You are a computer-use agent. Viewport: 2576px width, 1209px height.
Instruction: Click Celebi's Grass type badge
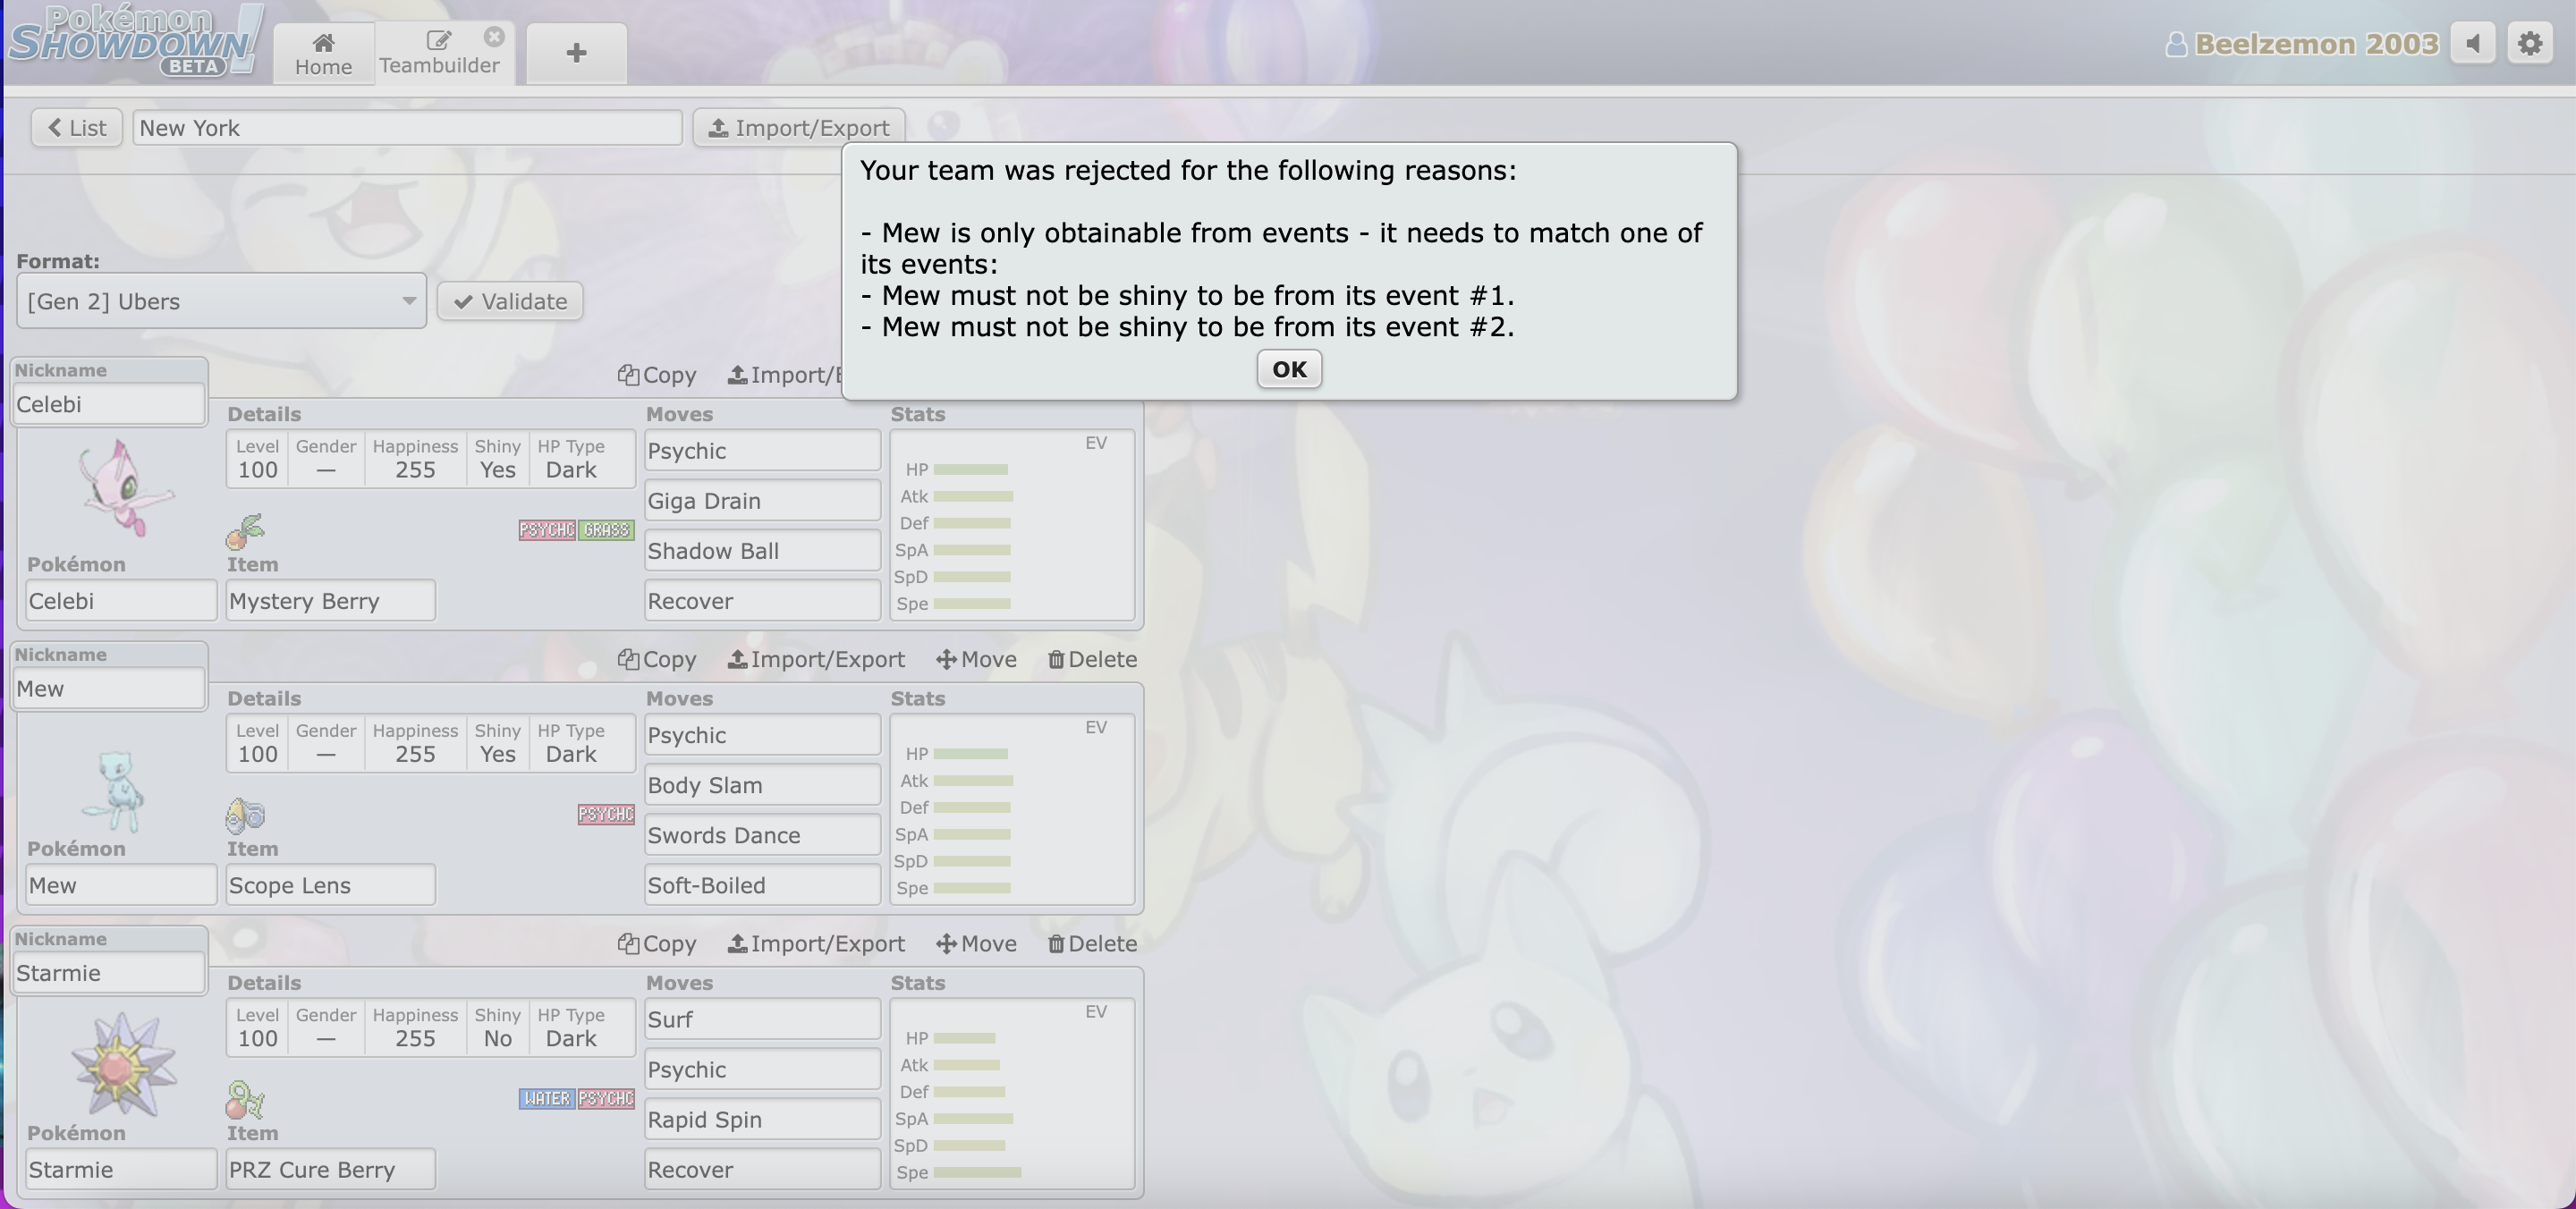point(607,529)
